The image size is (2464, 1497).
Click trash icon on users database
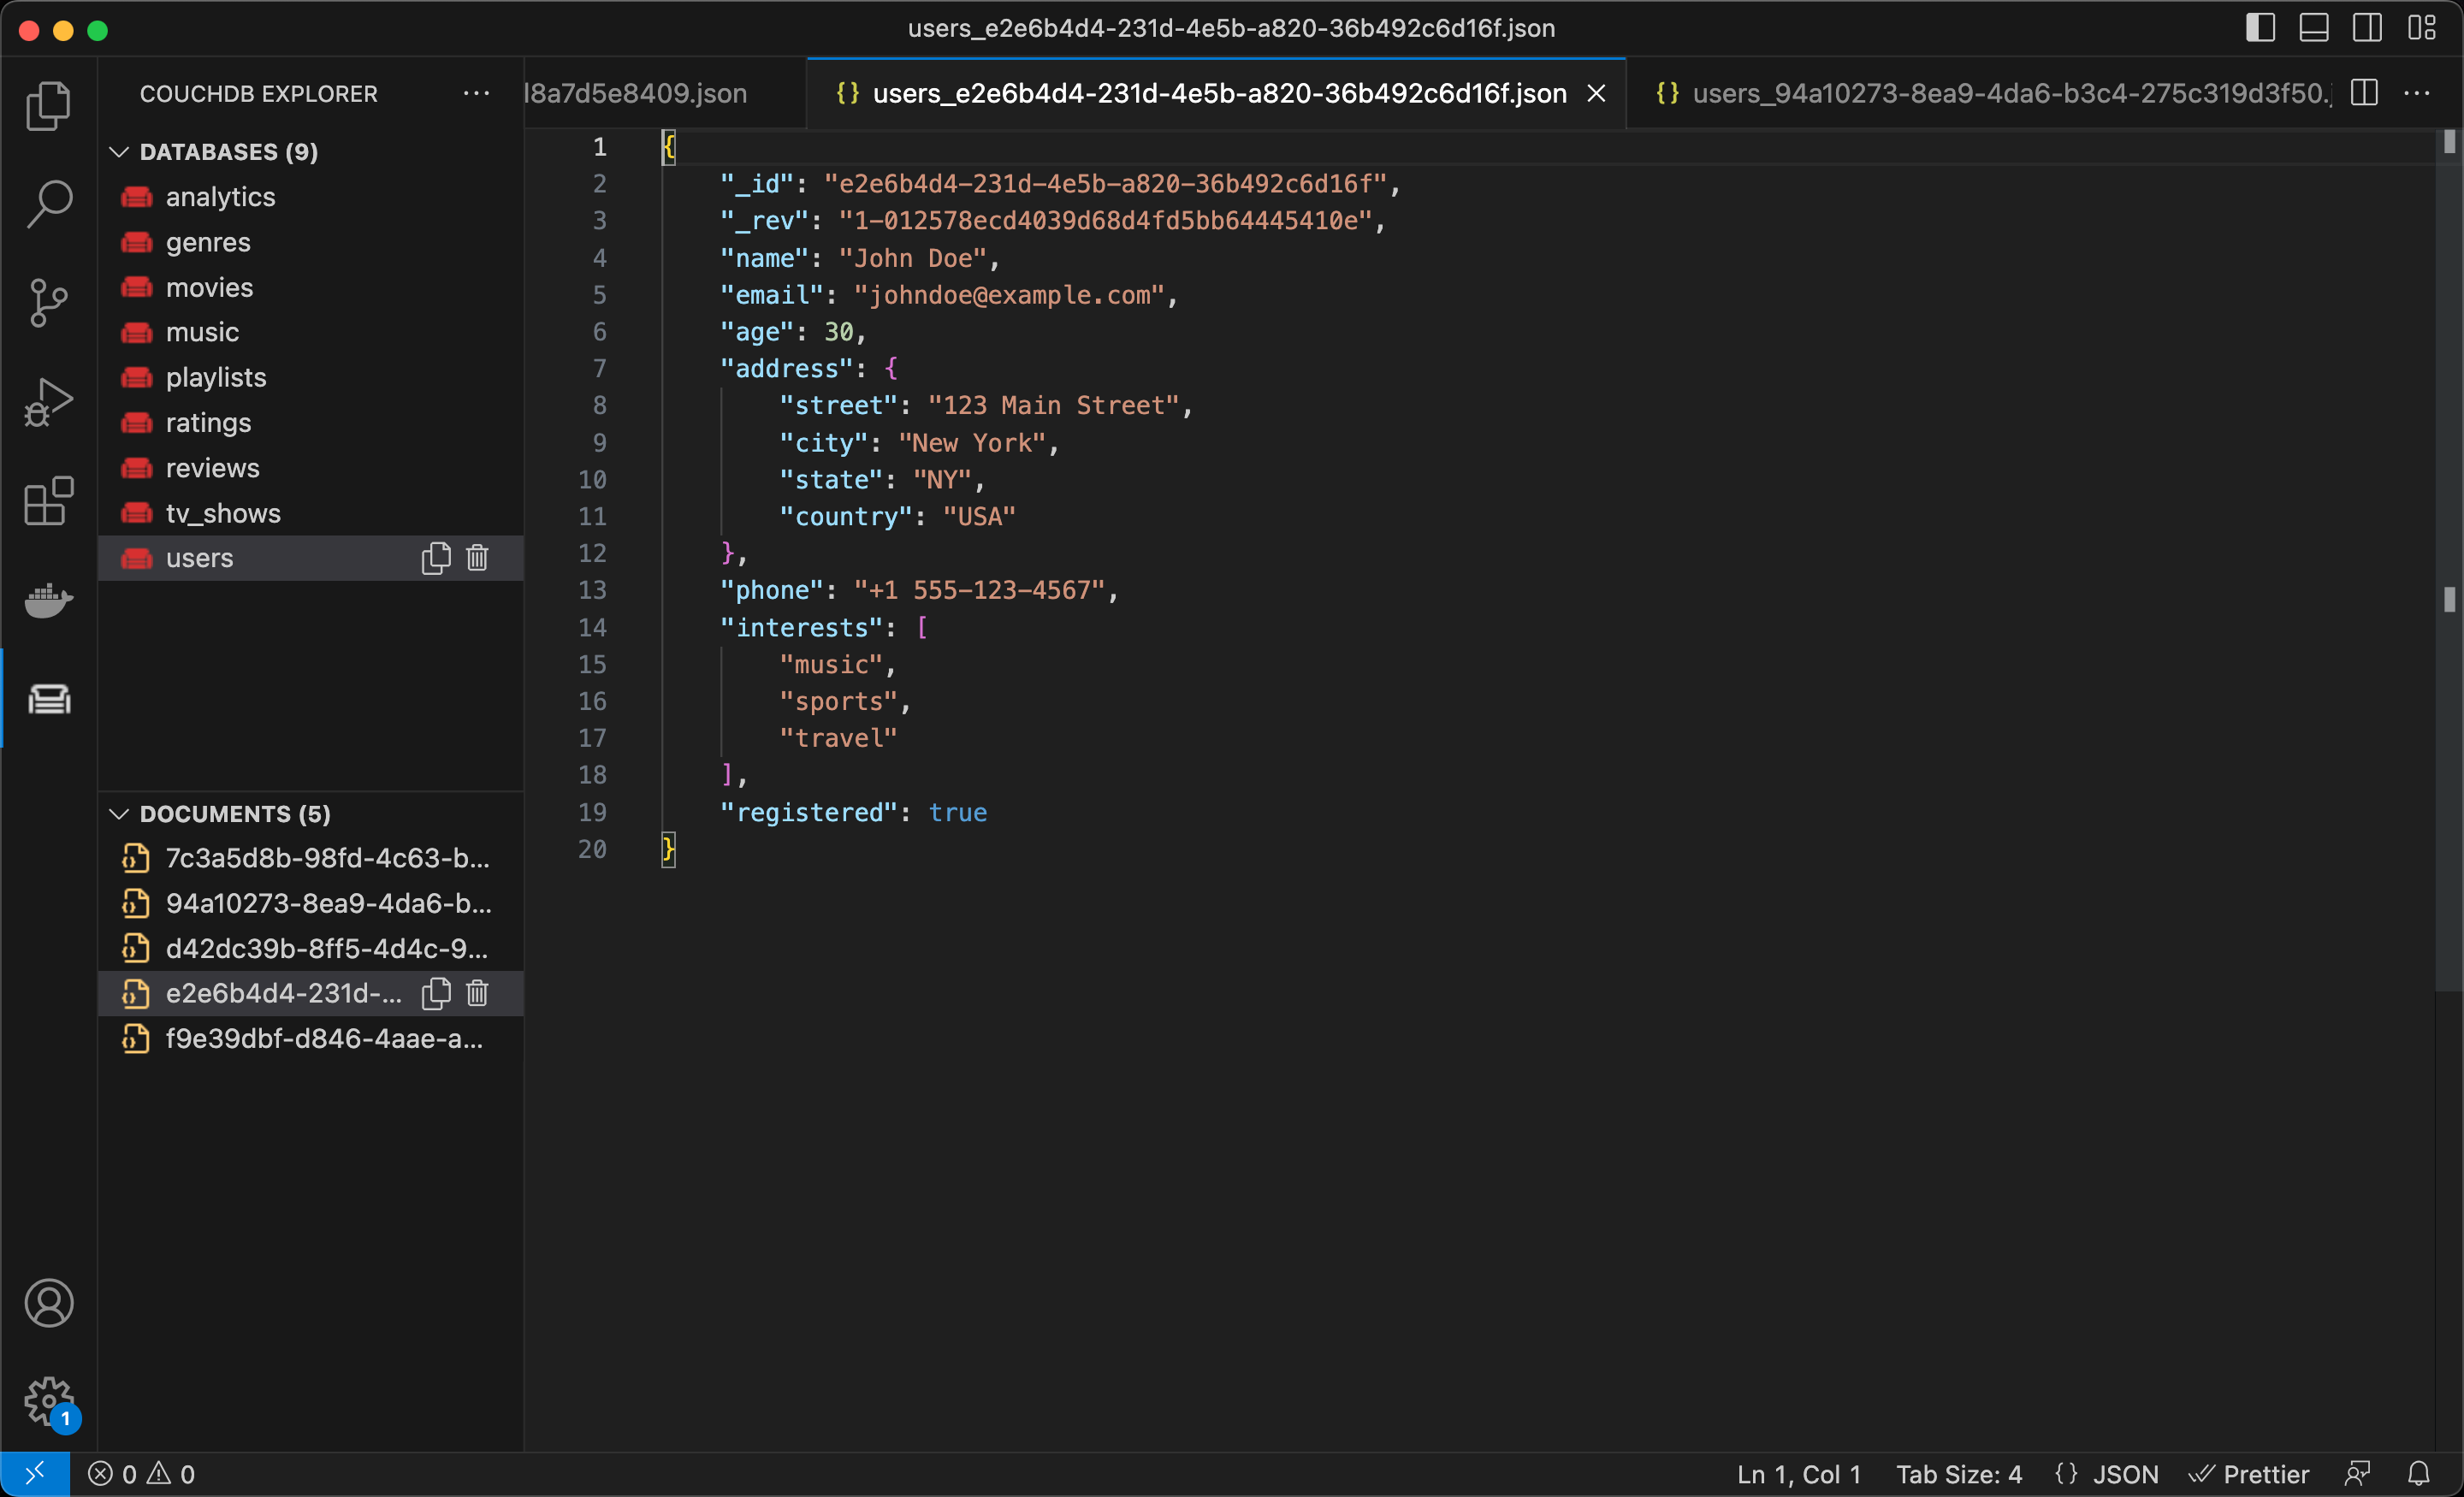[x=477, y=557]
